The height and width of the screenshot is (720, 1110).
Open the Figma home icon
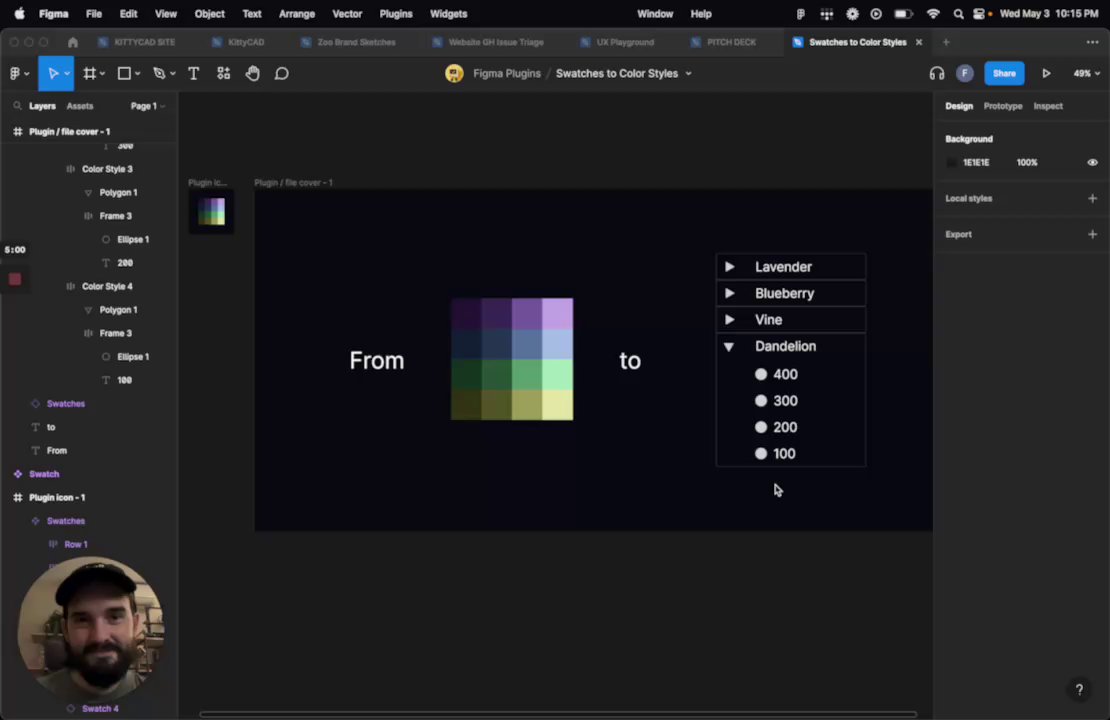pos(72,42)
